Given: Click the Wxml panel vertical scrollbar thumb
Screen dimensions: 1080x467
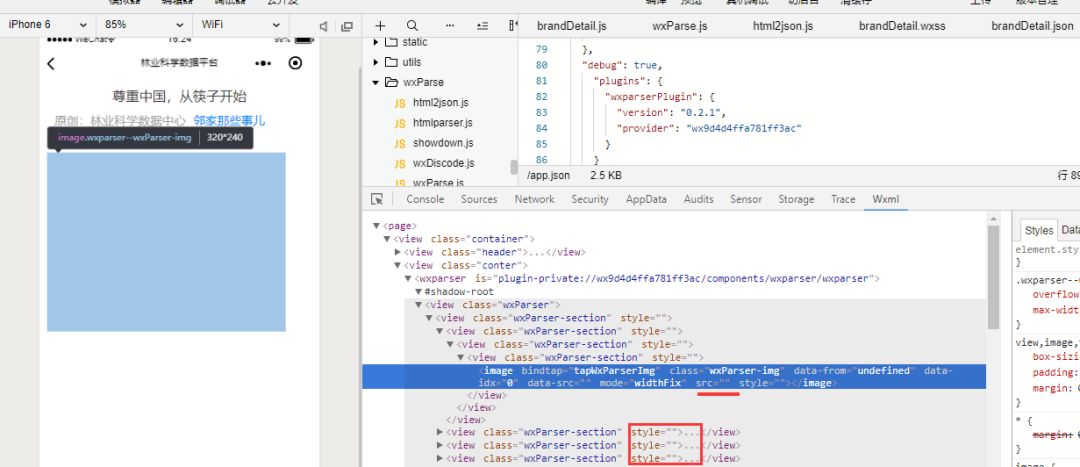Looking at the screenshot, I should [993, 277].
